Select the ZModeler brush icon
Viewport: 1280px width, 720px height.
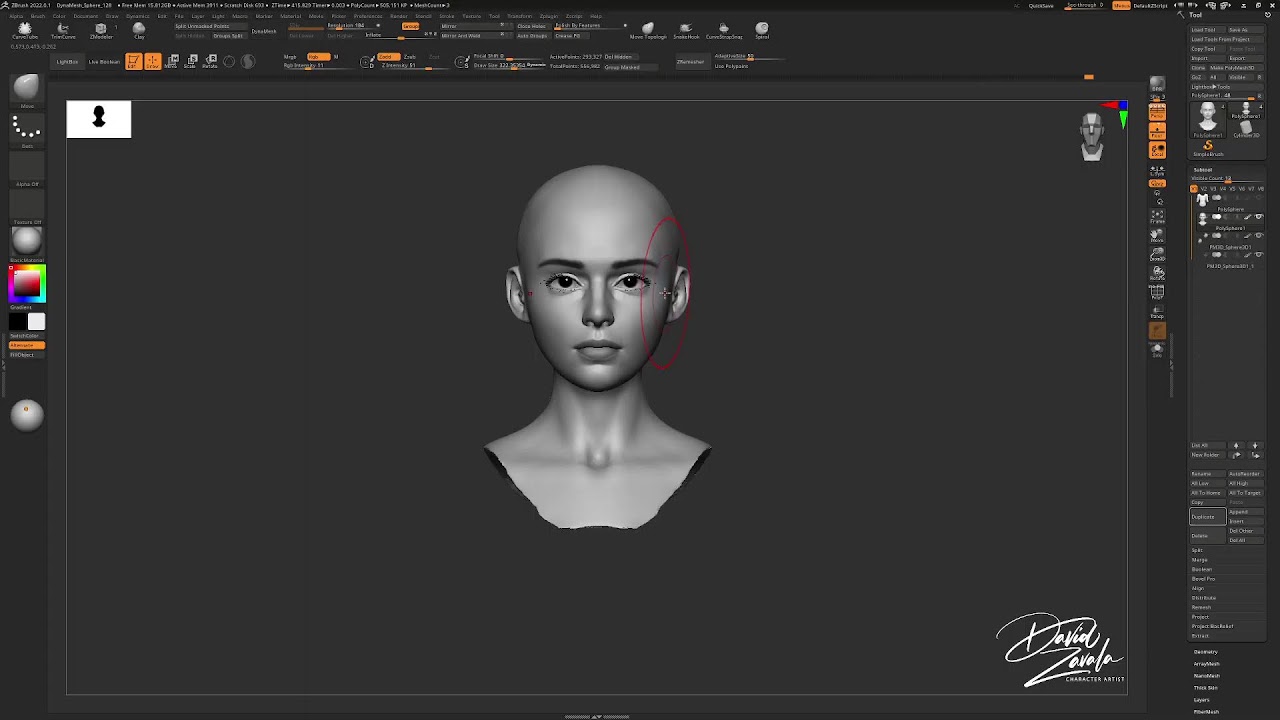coord(101,30)
